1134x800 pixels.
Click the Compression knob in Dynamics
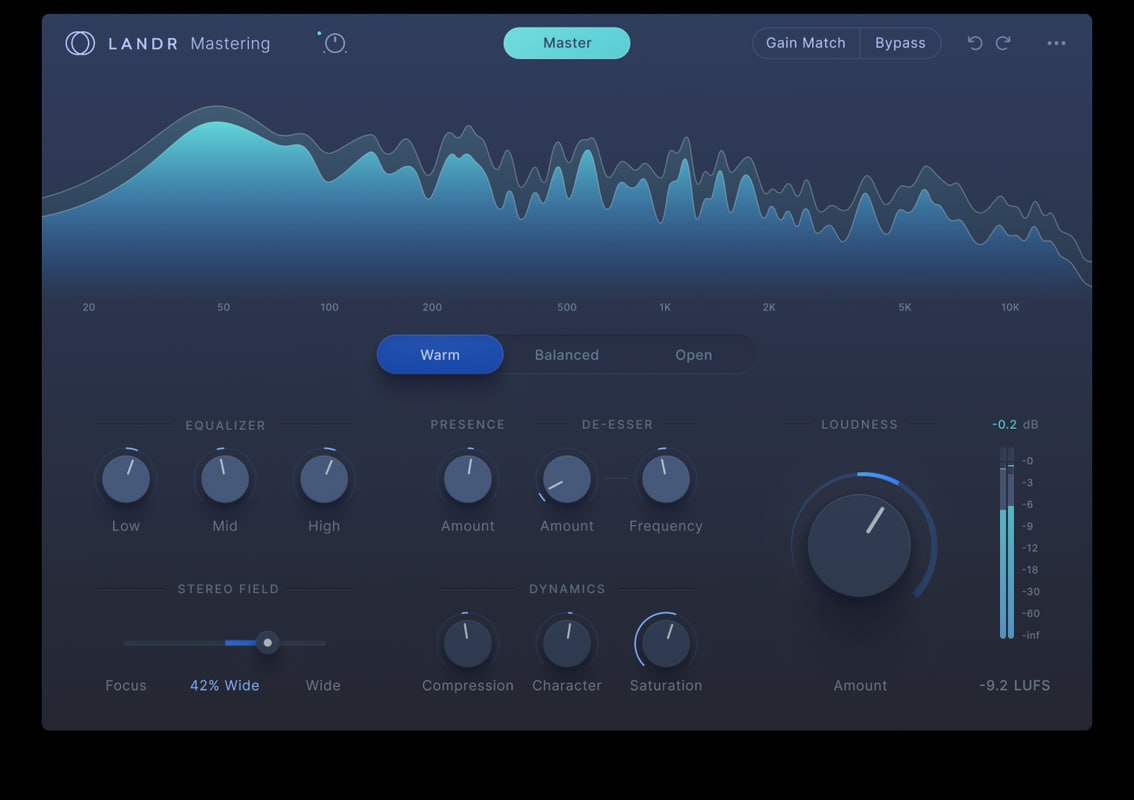pos(468,643)
